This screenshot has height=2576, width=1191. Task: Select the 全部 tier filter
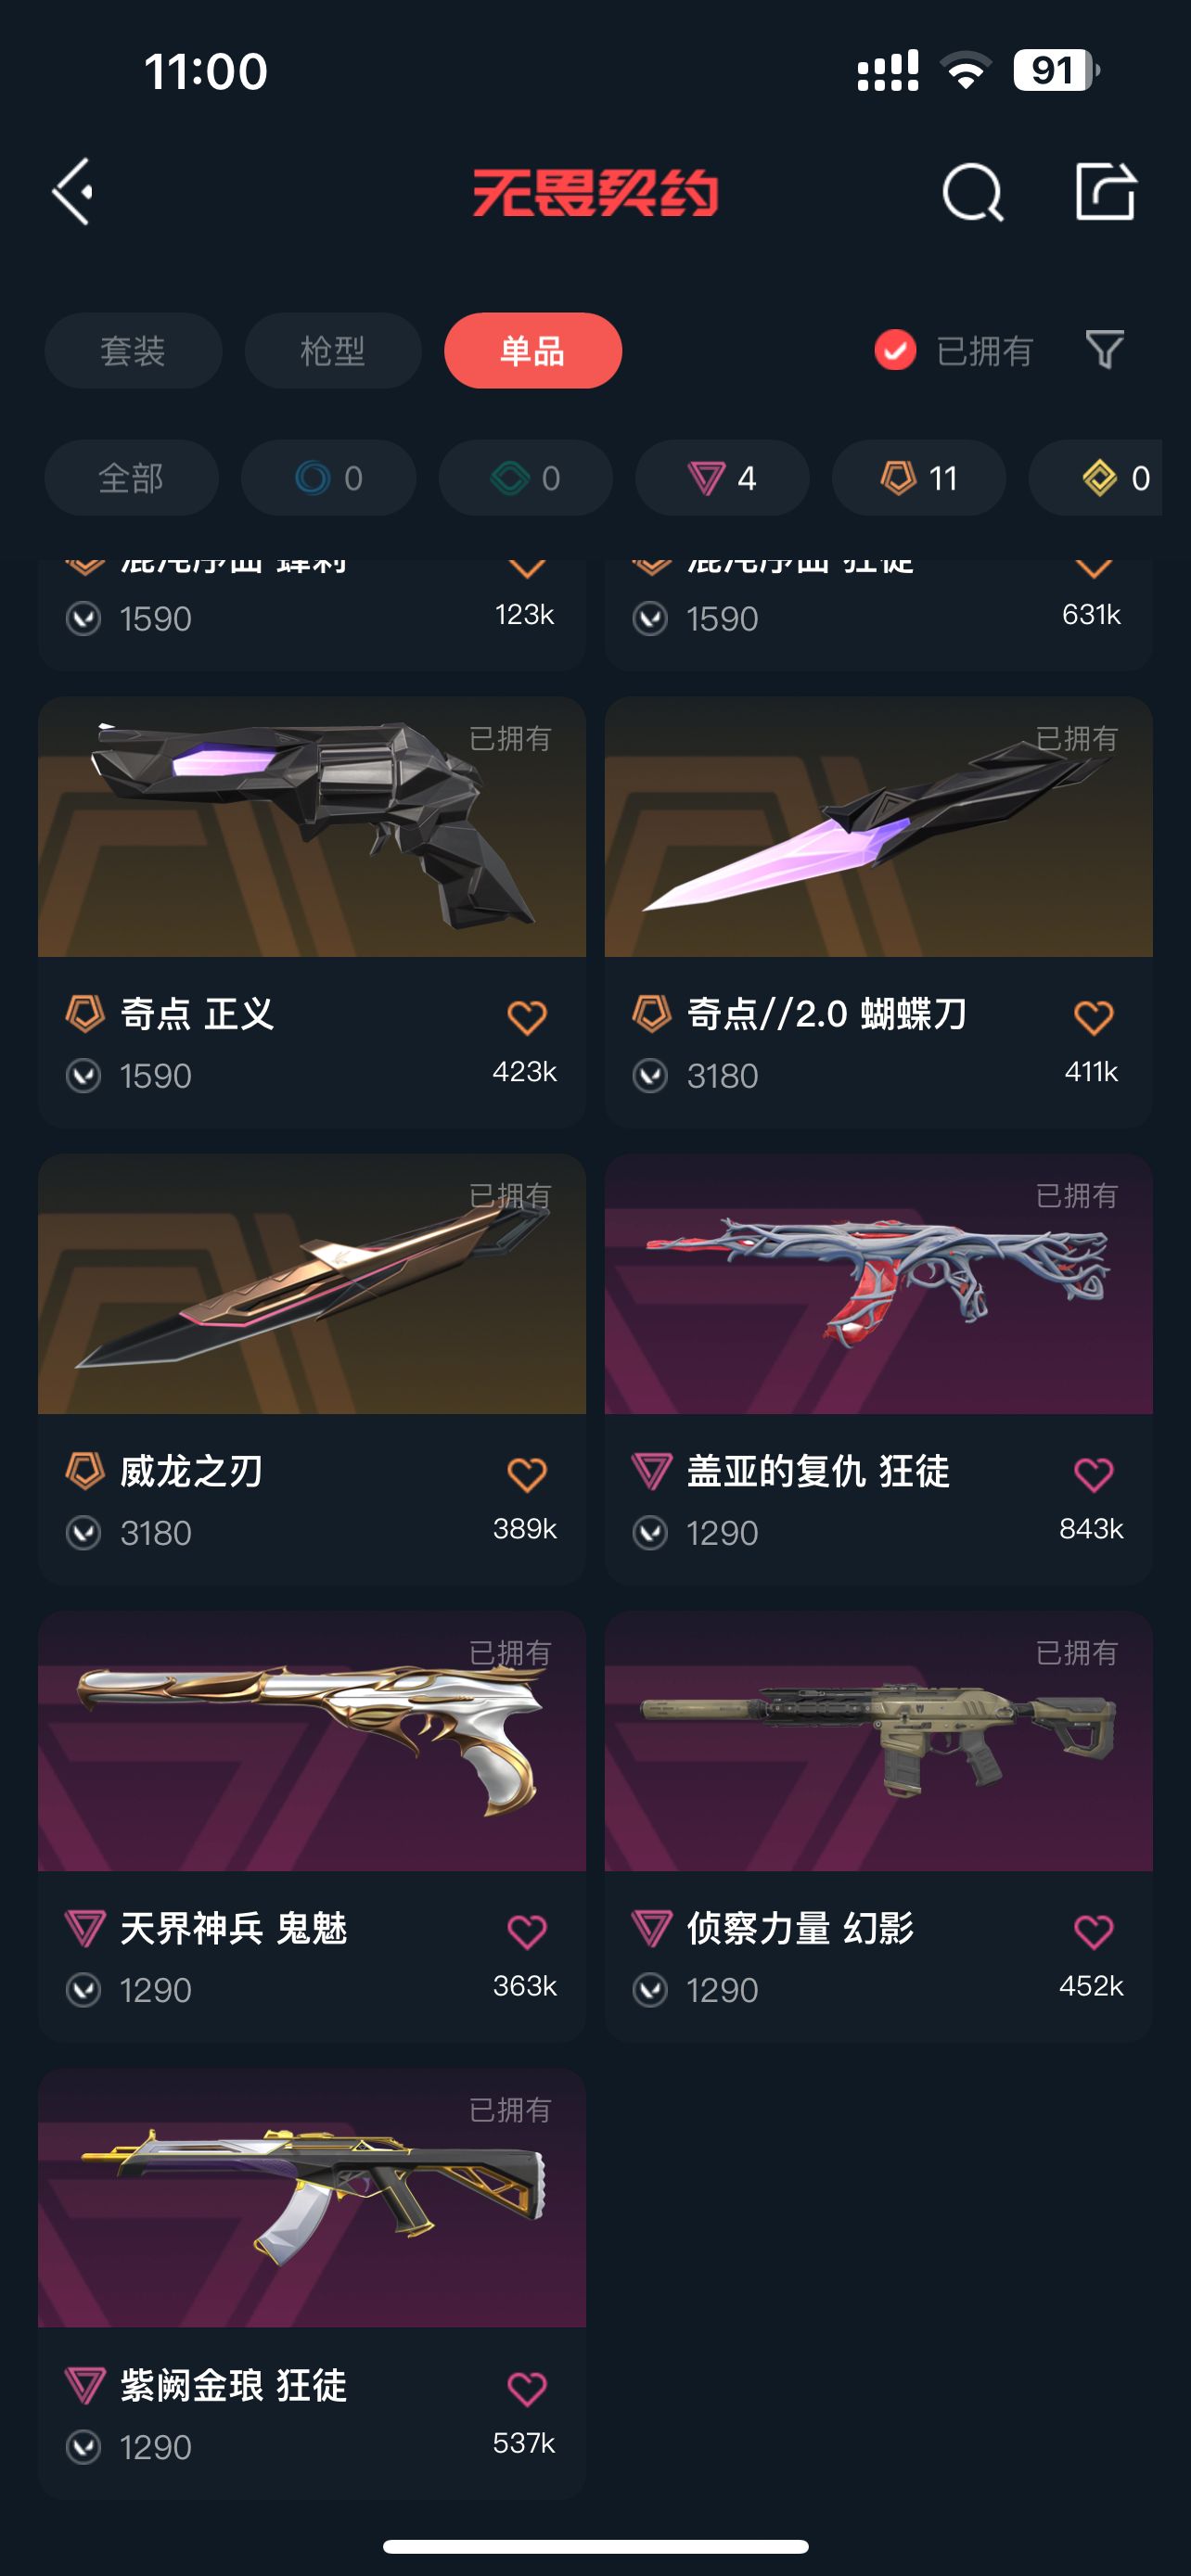coord(131,478)
